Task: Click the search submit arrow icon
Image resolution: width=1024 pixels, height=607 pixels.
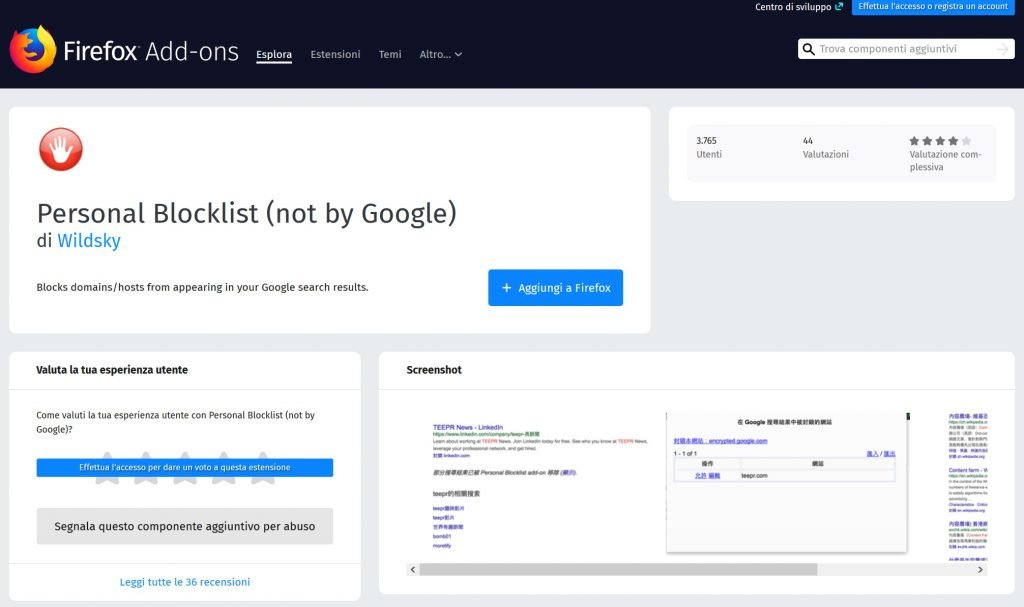Action: click(1002, 49)
